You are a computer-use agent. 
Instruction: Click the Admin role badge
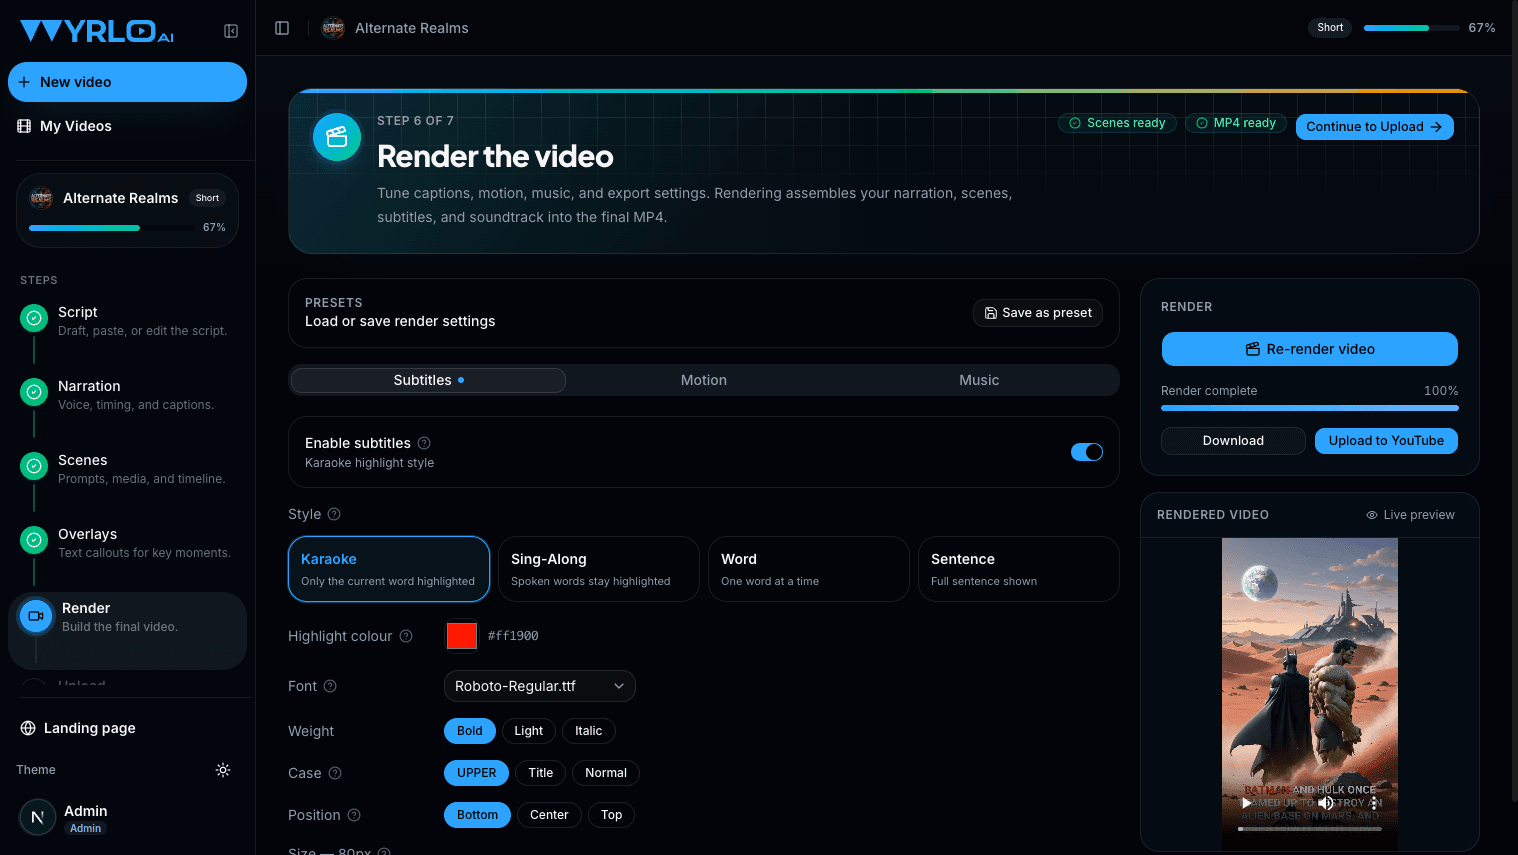85,828
